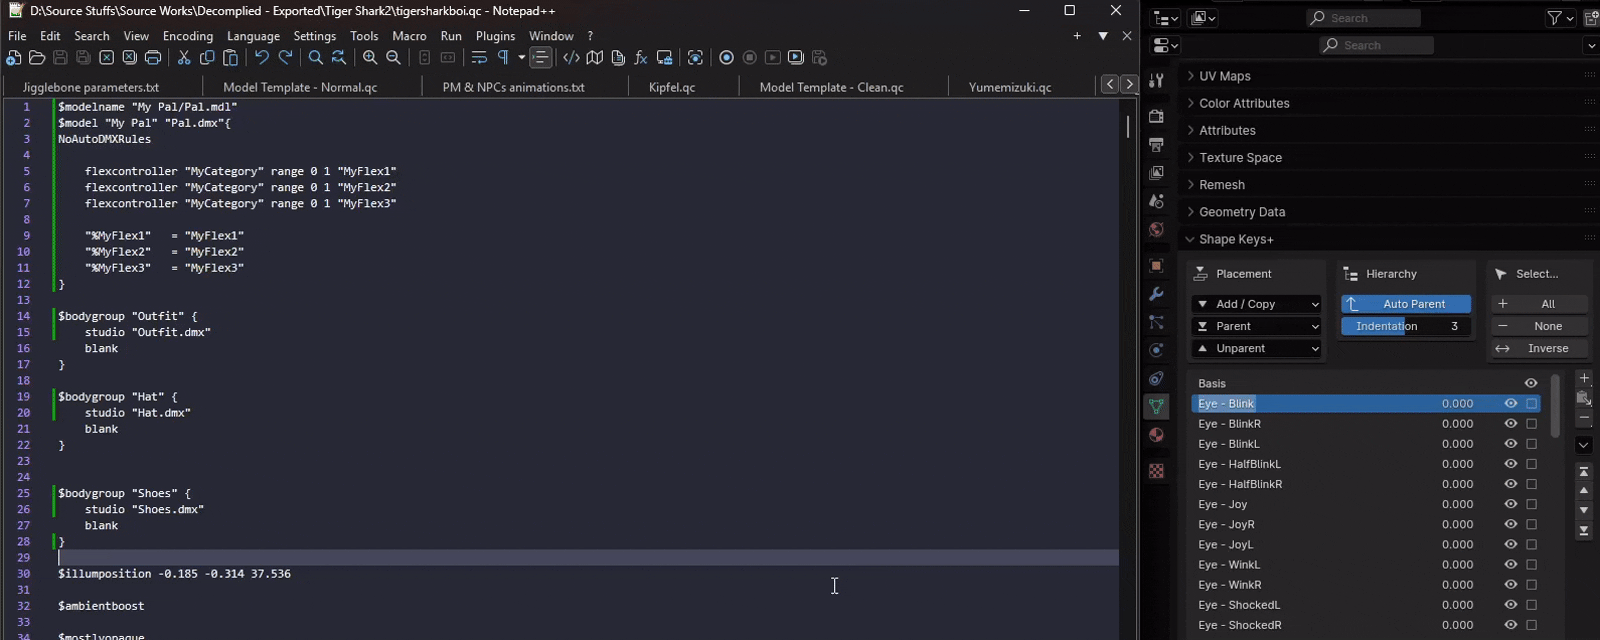
Task: Click the Zoom In icon in Notepad++
Action: click(370, 58)
